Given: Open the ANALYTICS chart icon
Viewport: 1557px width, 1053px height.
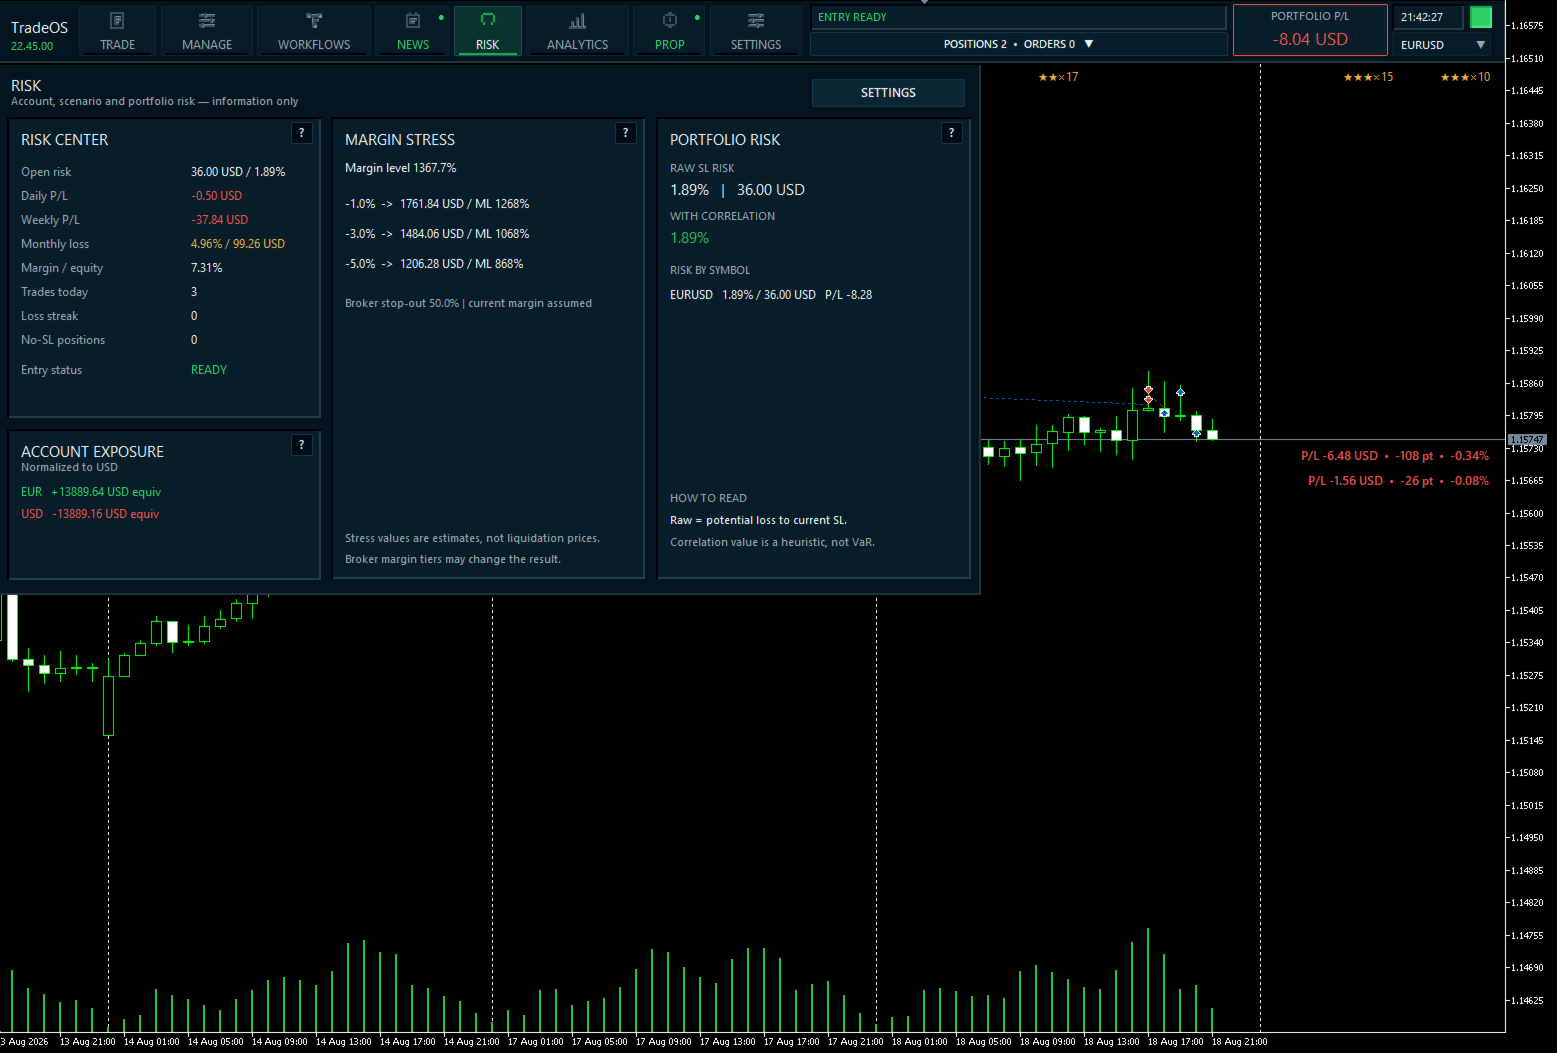Looking at the screenshot, I should (x=577, y=21).
